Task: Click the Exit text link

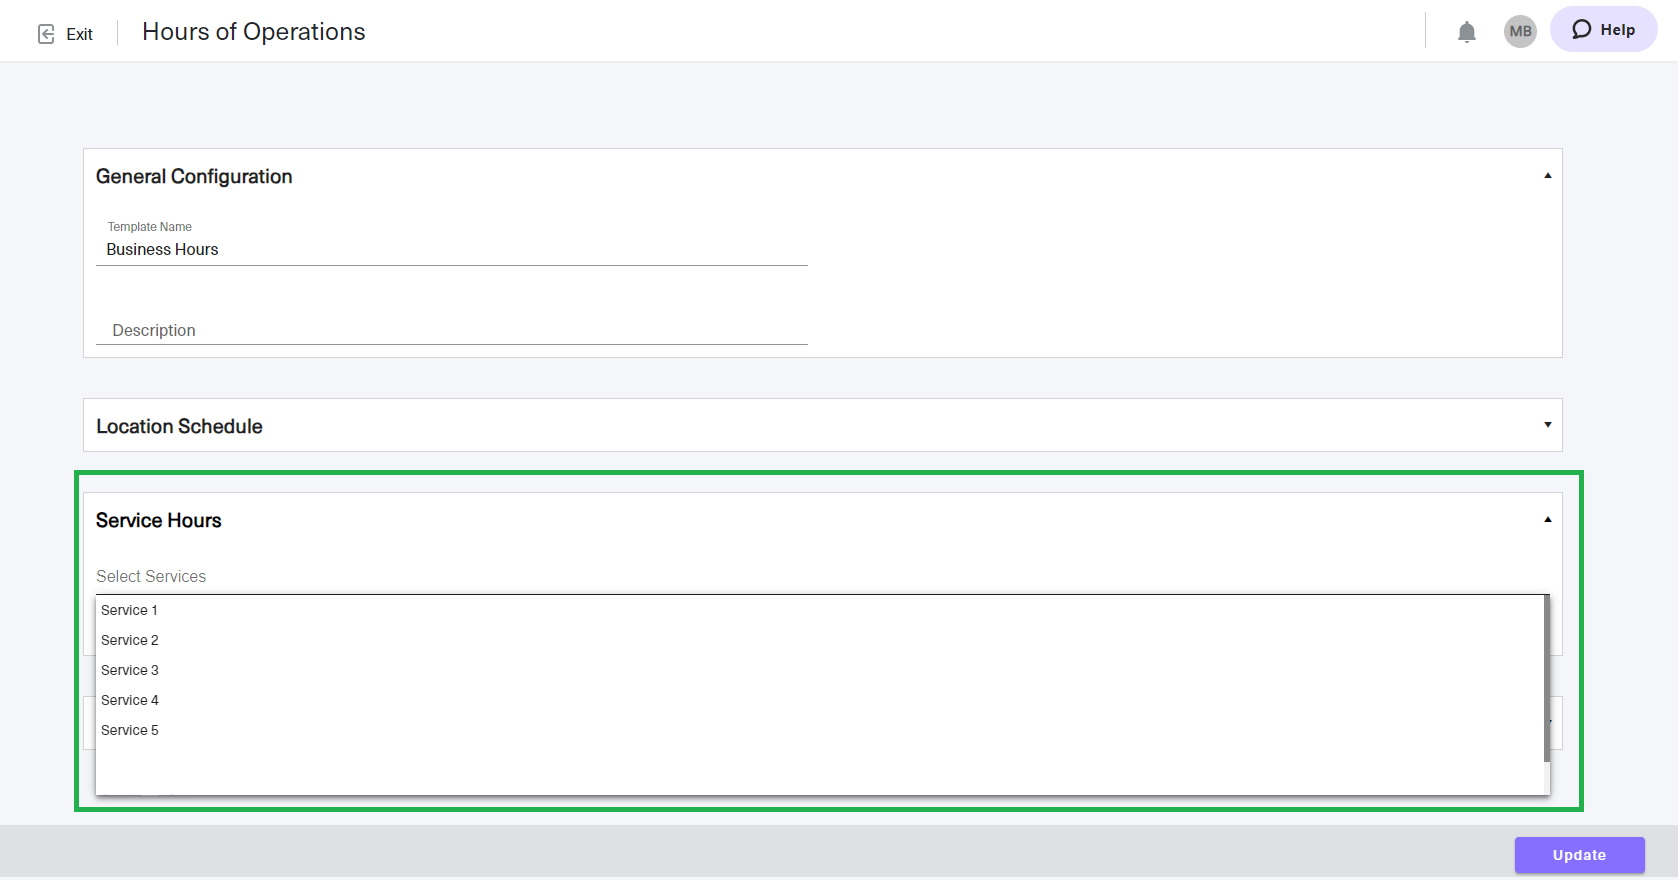Action: click(x=80, y=34)
